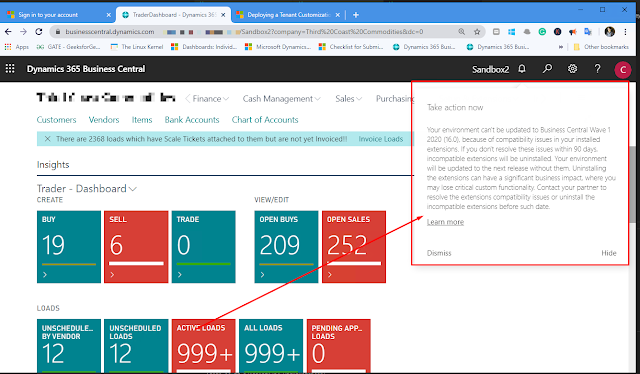Click the Invoice Loads action

[x=380, y=139]
